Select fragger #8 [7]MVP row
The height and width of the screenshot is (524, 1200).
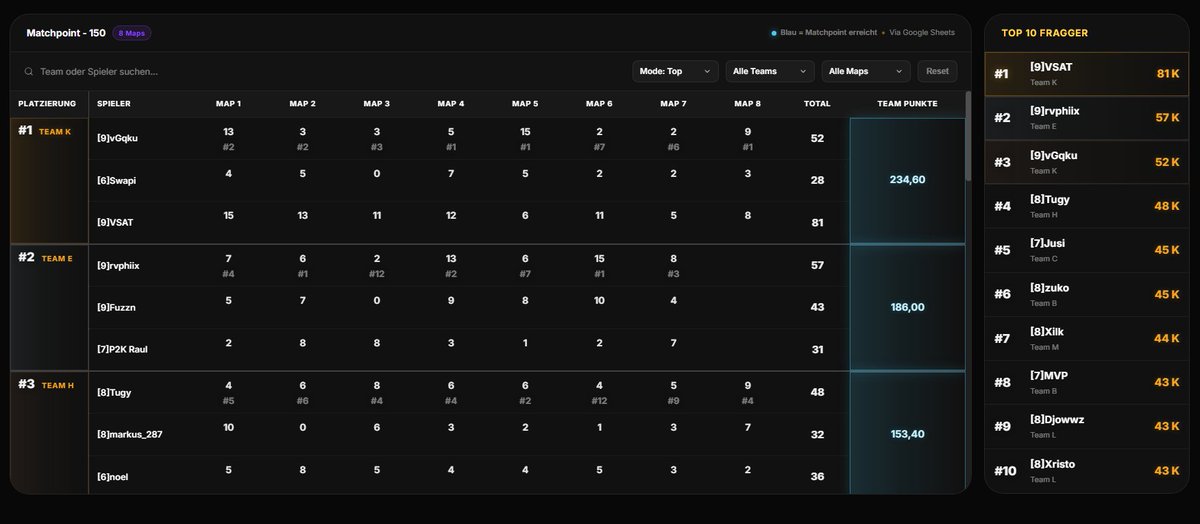coord(1089,382)
